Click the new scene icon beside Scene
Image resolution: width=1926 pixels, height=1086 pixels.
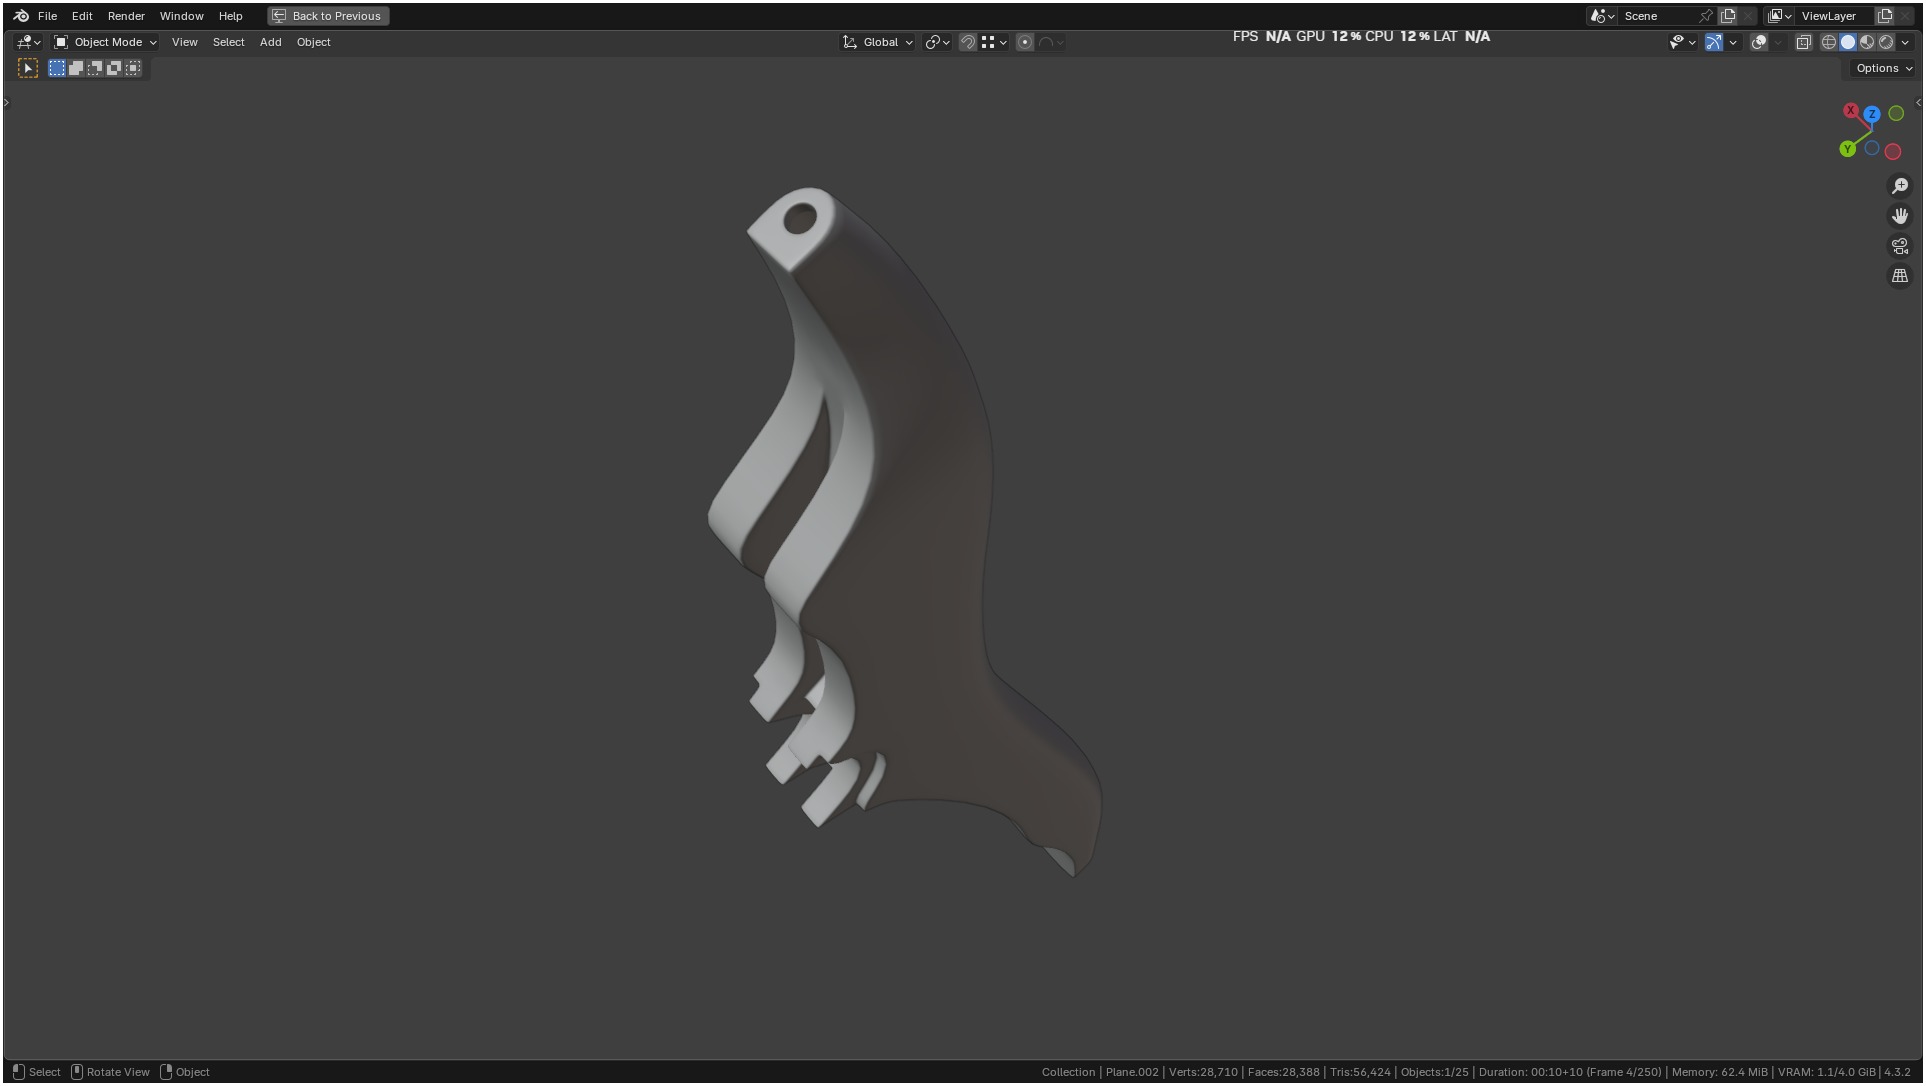click(1728, 16)
